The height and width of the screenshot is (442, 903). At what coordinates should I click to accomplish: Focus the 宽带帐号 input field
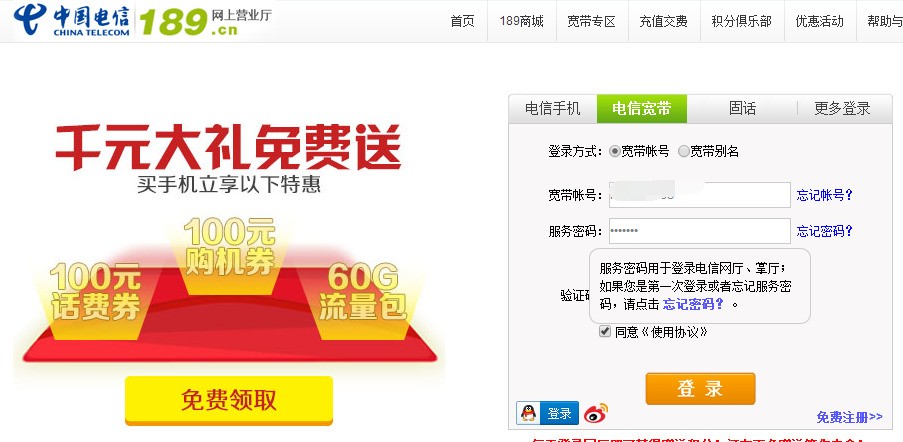click(700, 195)
